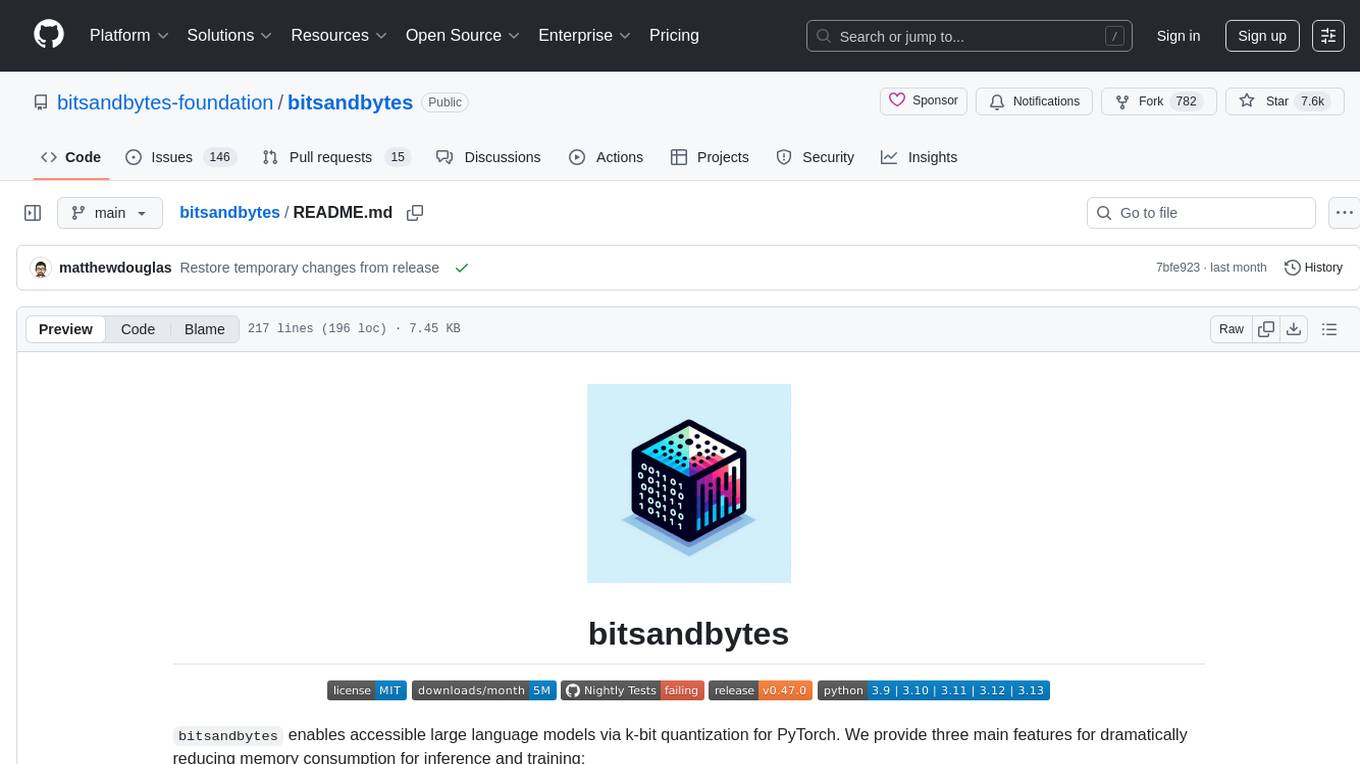The image size is (1360, 764).
Task: View the Raw file
Action: pyautogui.click(x=1231, y=329)
